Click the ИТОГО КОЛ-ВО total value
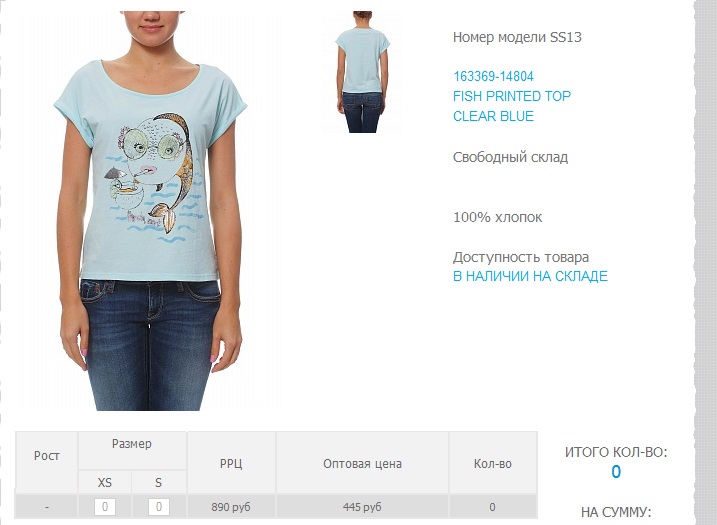This screenshot has height=525, width=717. 616,471
